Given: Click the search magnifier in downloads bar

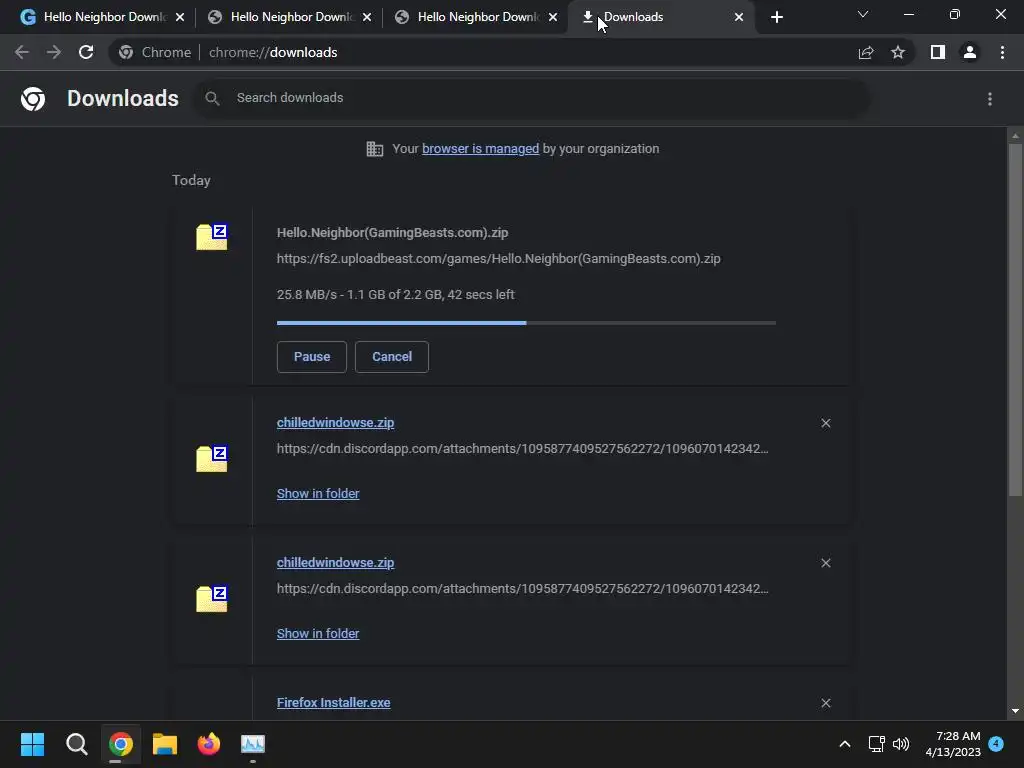Looking at the screenshot, I should pos(212,99).
